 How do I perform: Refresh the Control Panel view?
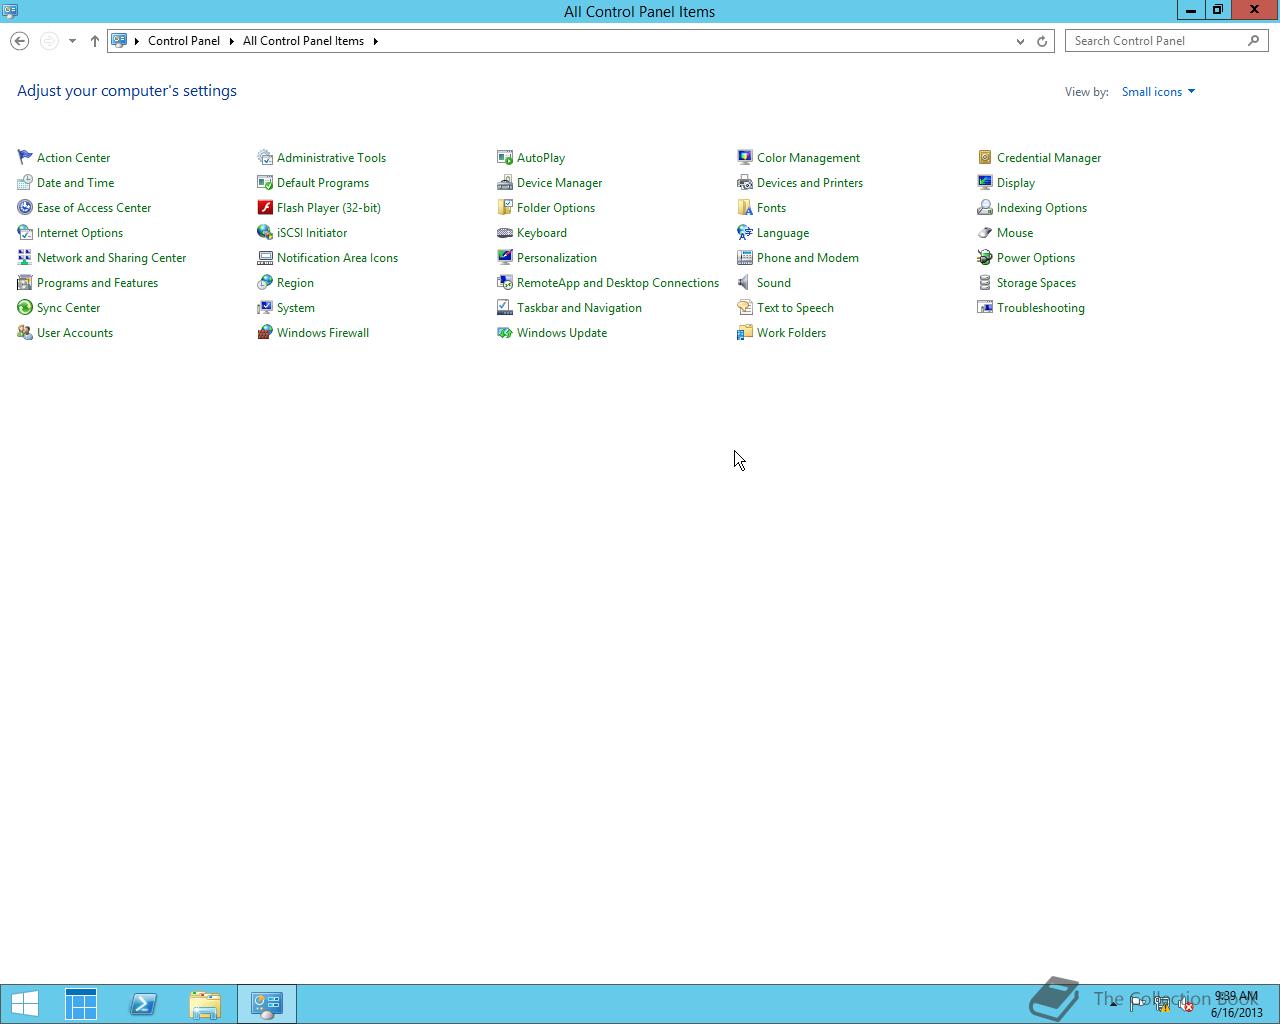[x=1042, y=41]
